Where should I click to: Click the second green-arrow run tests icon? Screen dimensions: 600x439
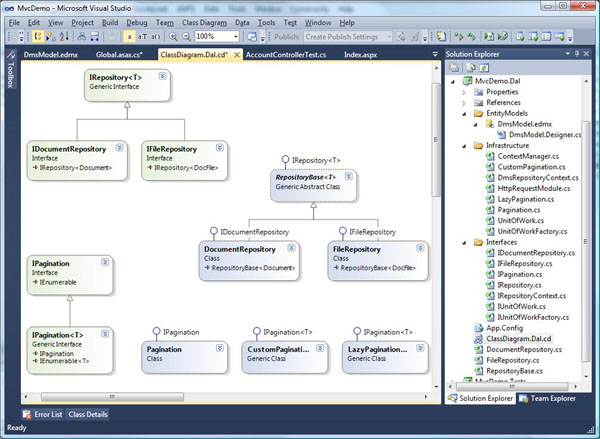pyautogui.click(x=471, y=36)
